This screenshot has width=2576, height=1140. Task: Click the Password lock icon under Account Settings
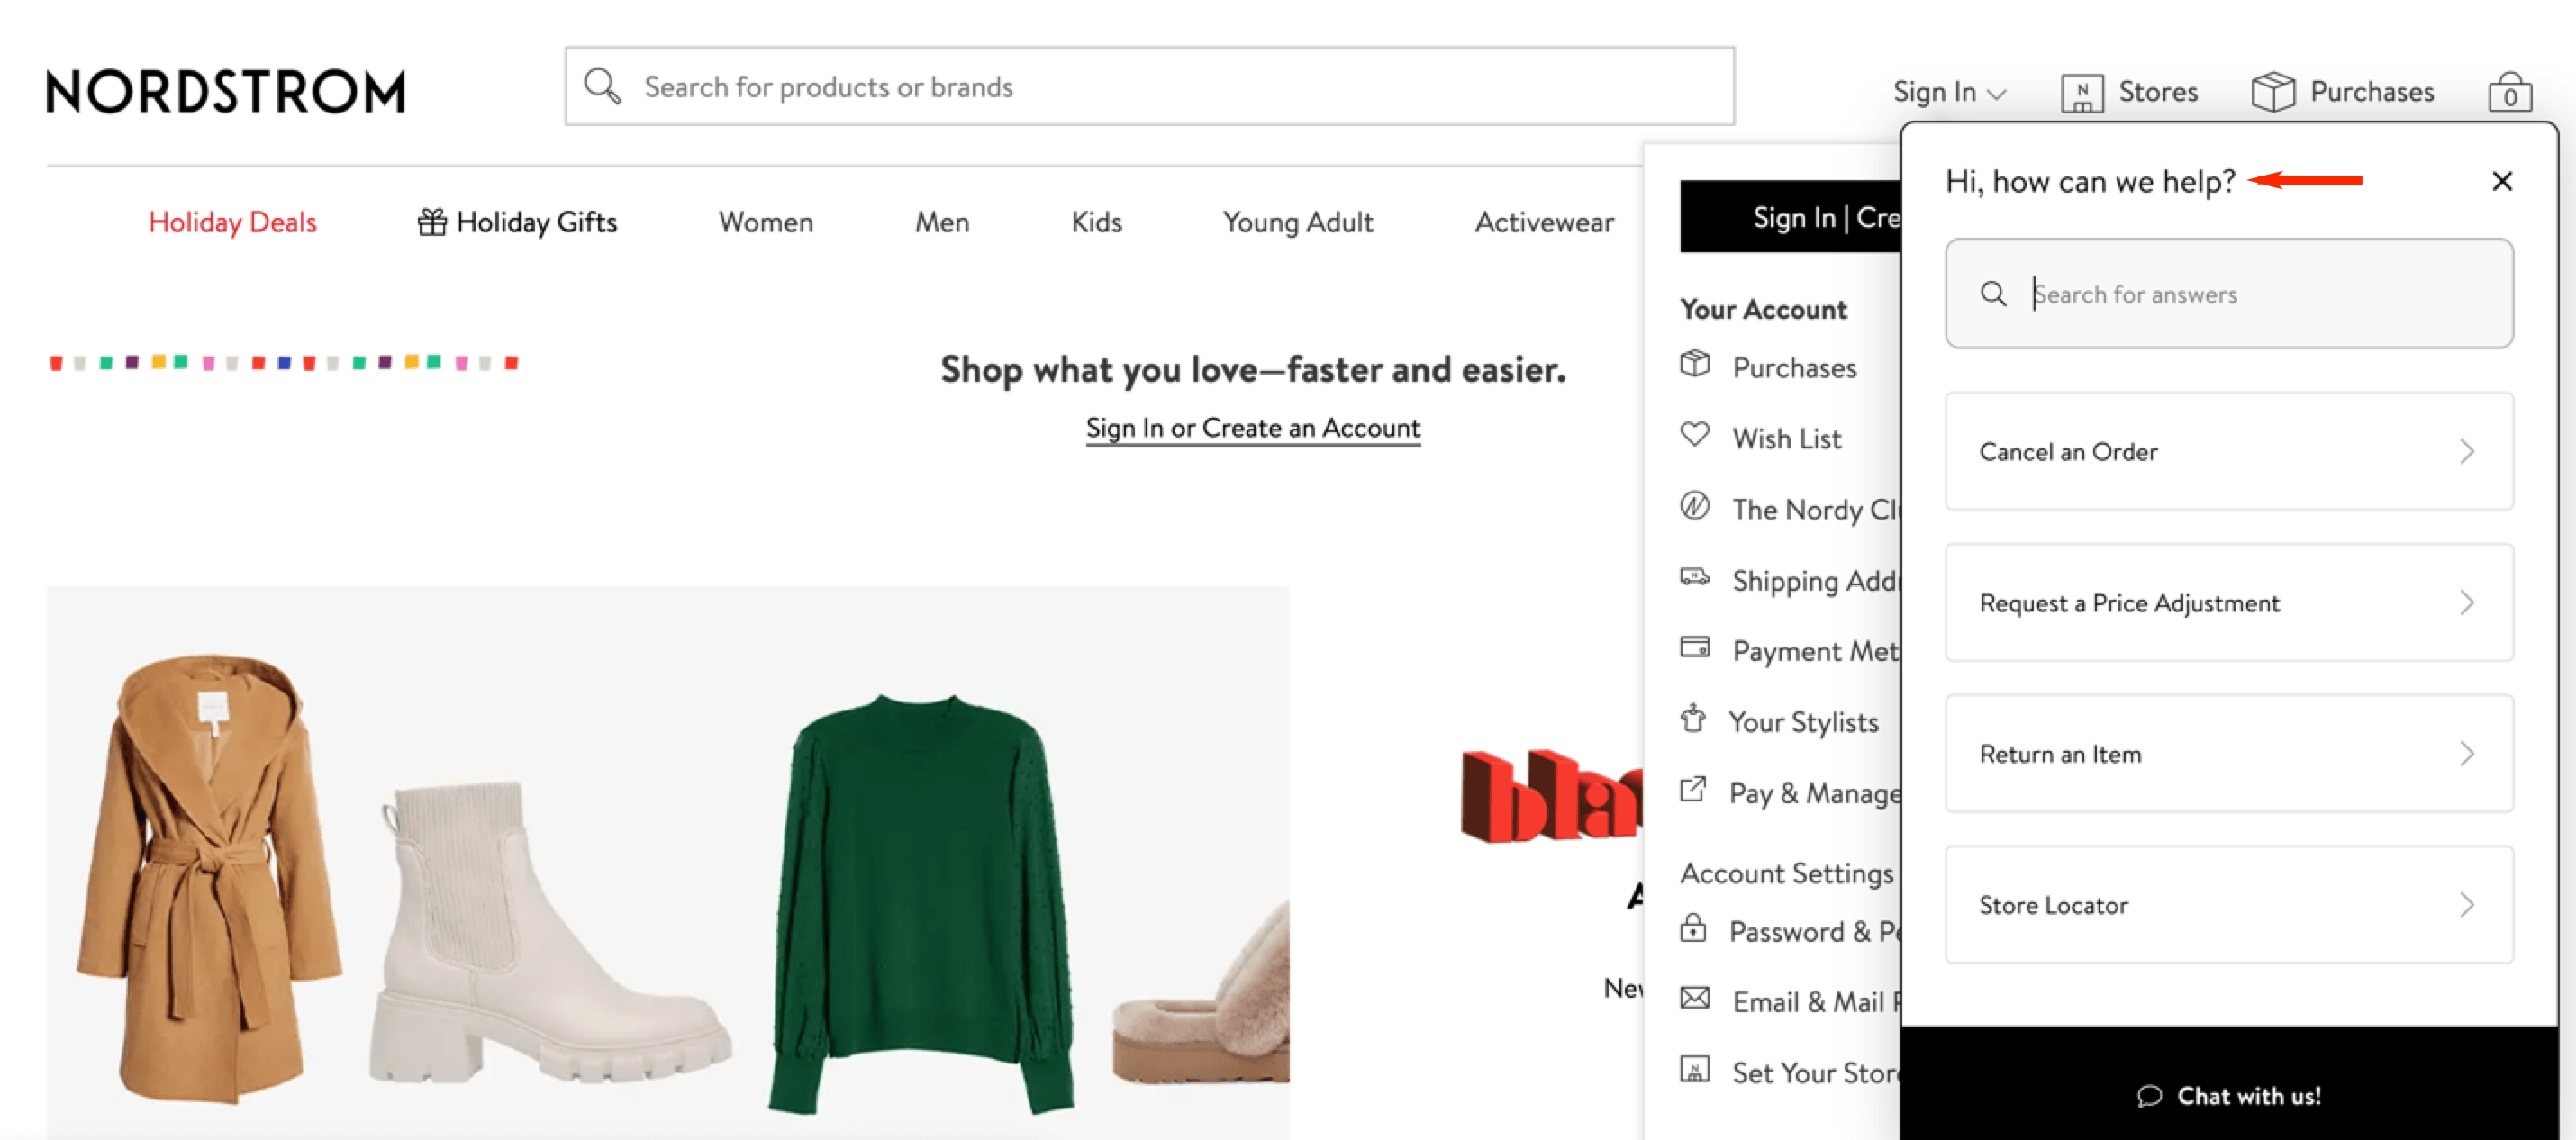(x=1694, y=929)
